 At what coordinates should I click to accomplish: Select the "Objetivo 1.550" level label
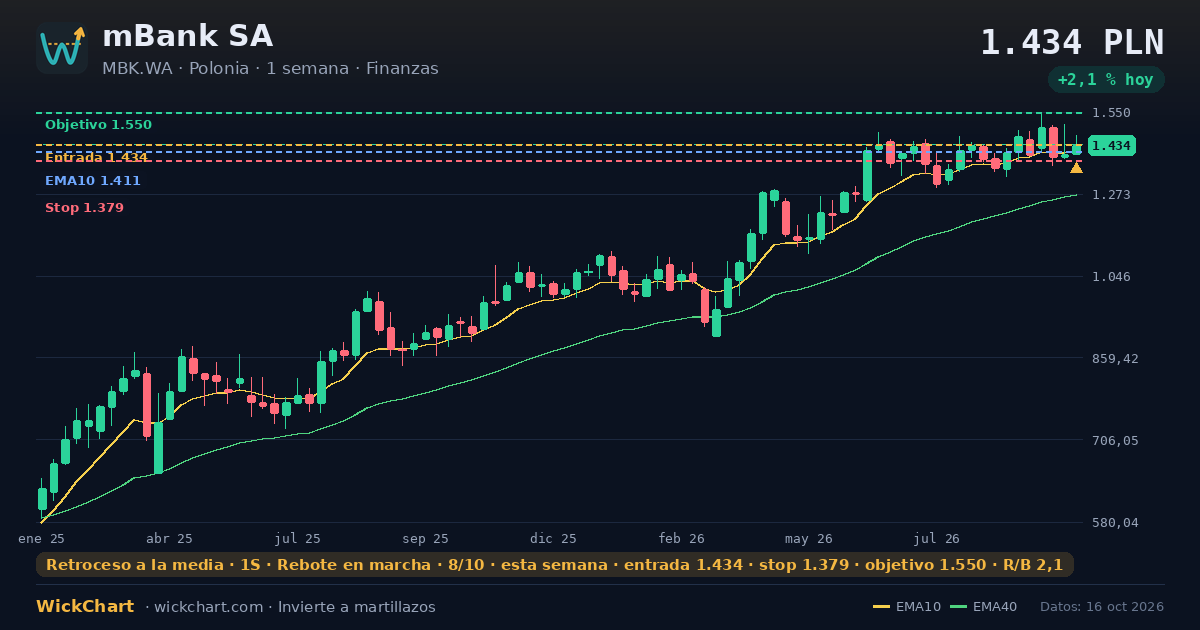pos(98,125)
